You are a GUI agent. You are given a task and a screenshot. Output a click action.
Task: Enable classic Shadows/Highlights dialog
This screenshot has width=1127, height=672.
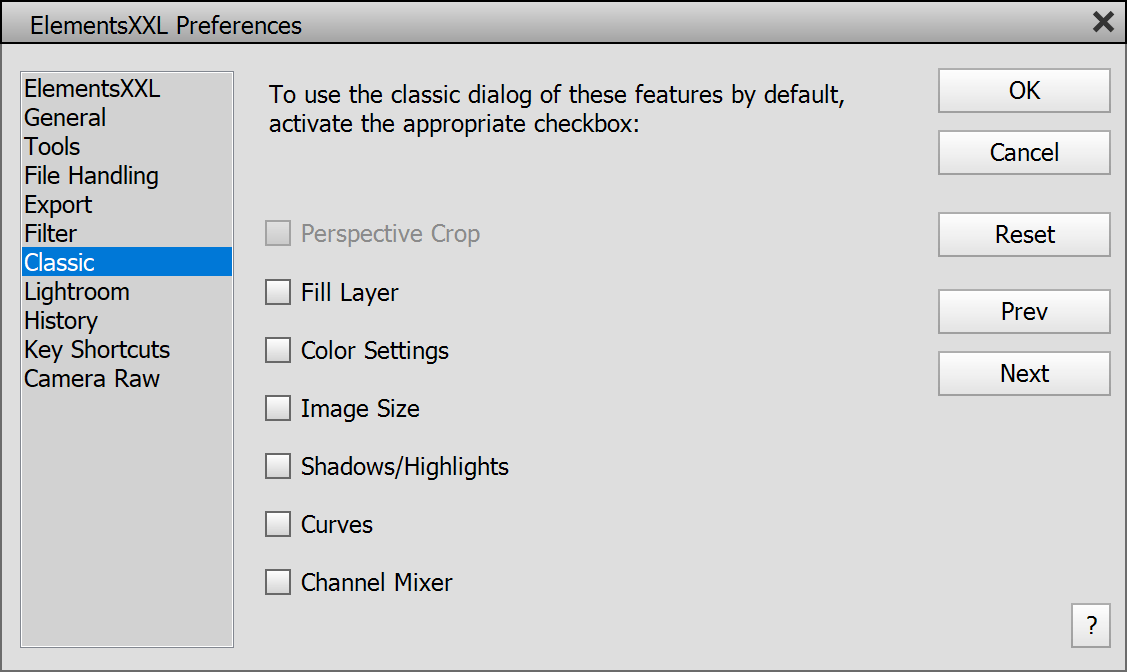coord(278,467)
